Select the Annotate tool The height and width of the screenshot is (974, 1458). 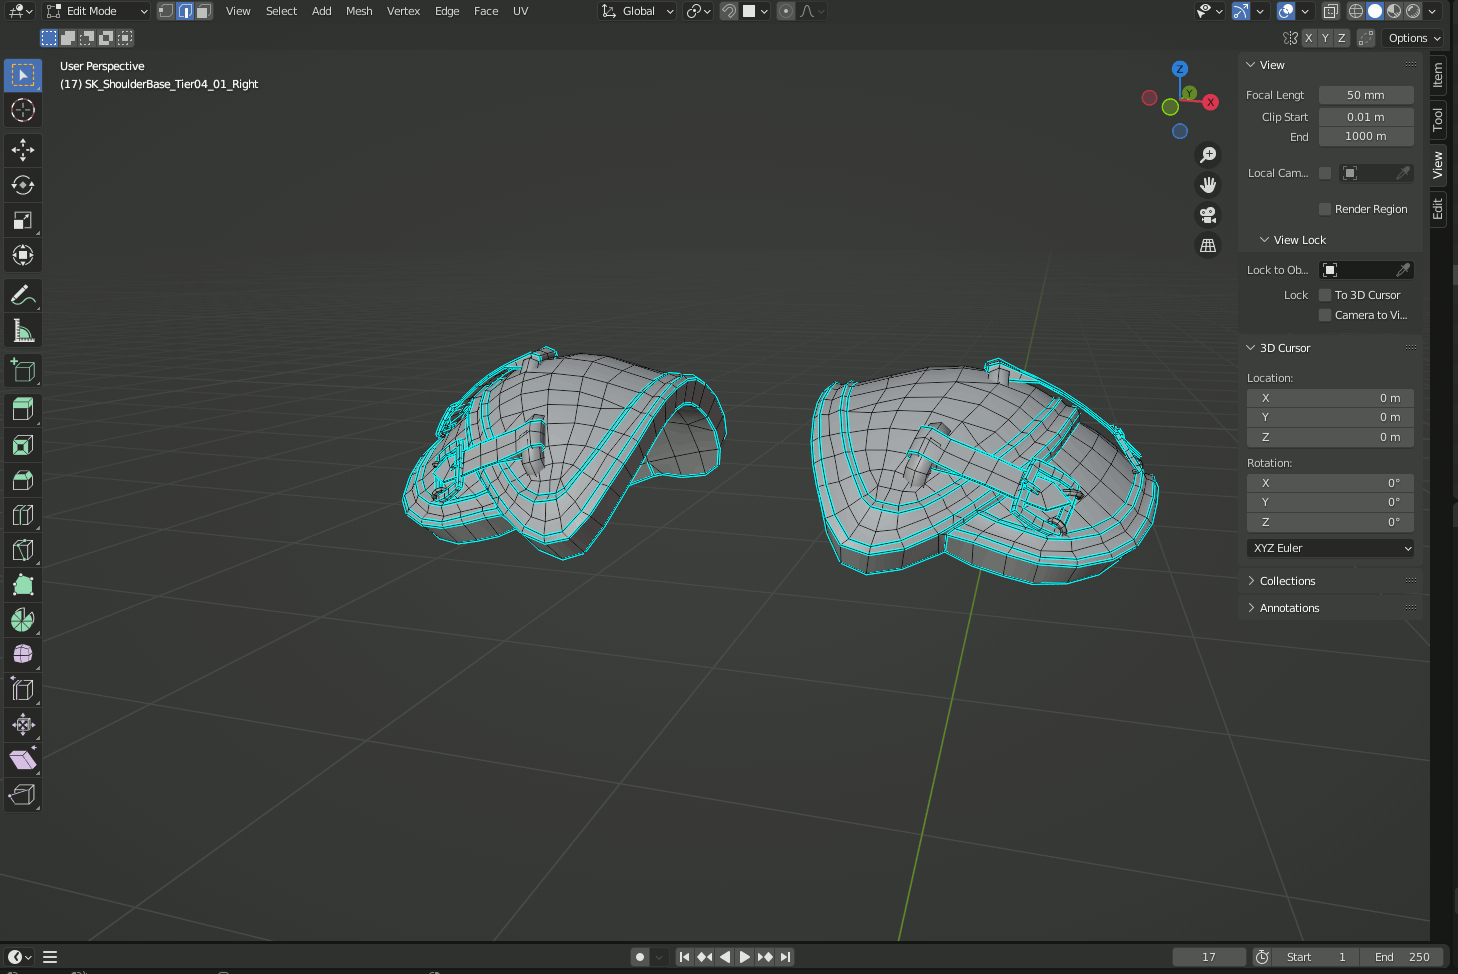[22, 295]
